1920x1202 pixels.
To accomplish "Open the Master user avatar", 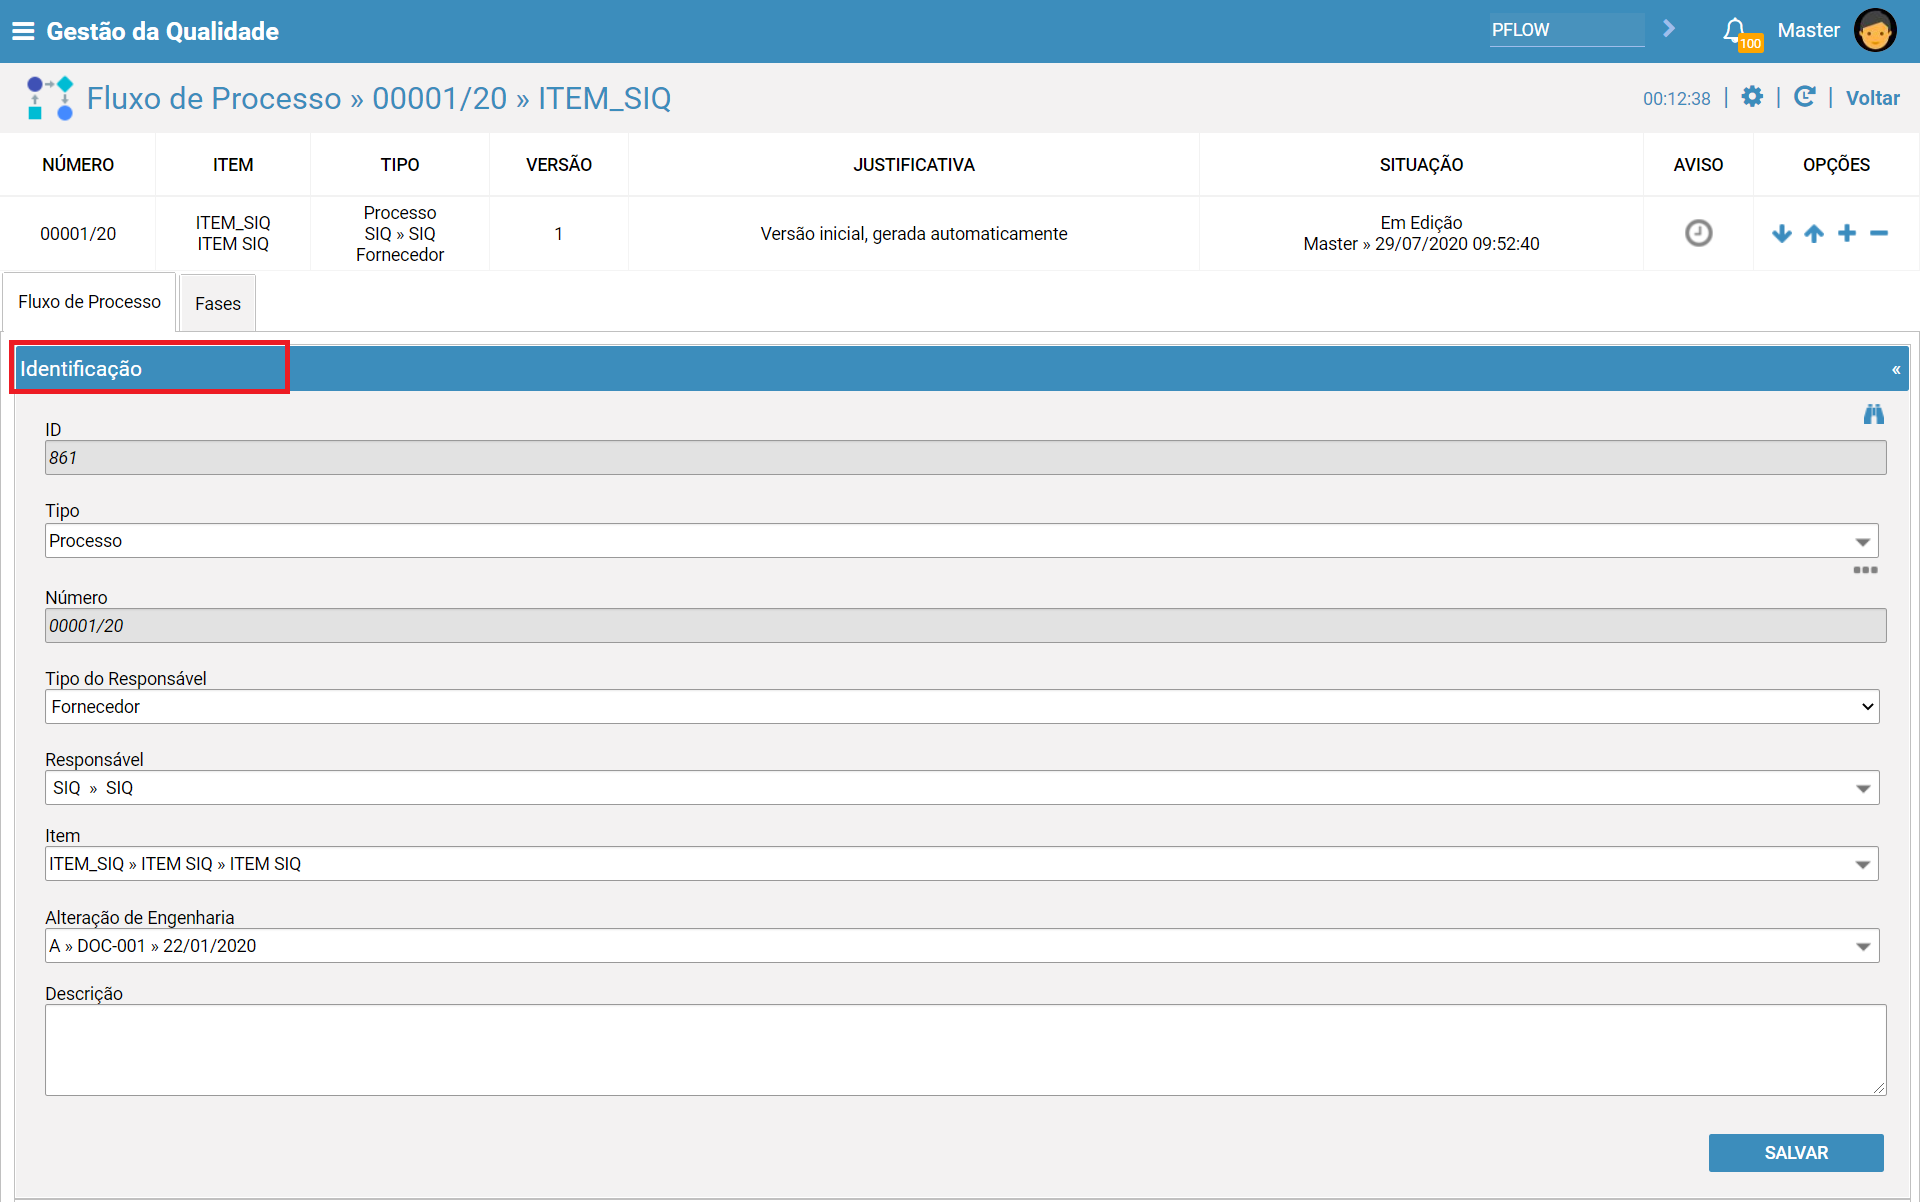I will click(x=1875, y=30).
